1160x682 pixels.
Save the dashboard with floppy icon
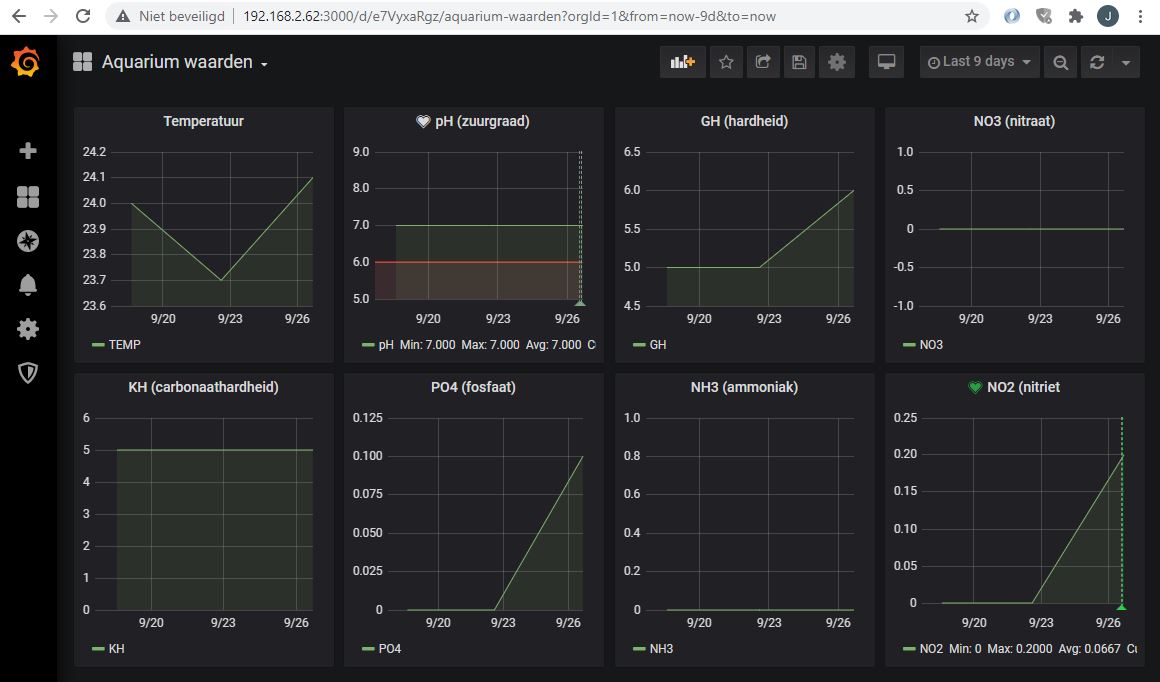pos(799,62)
